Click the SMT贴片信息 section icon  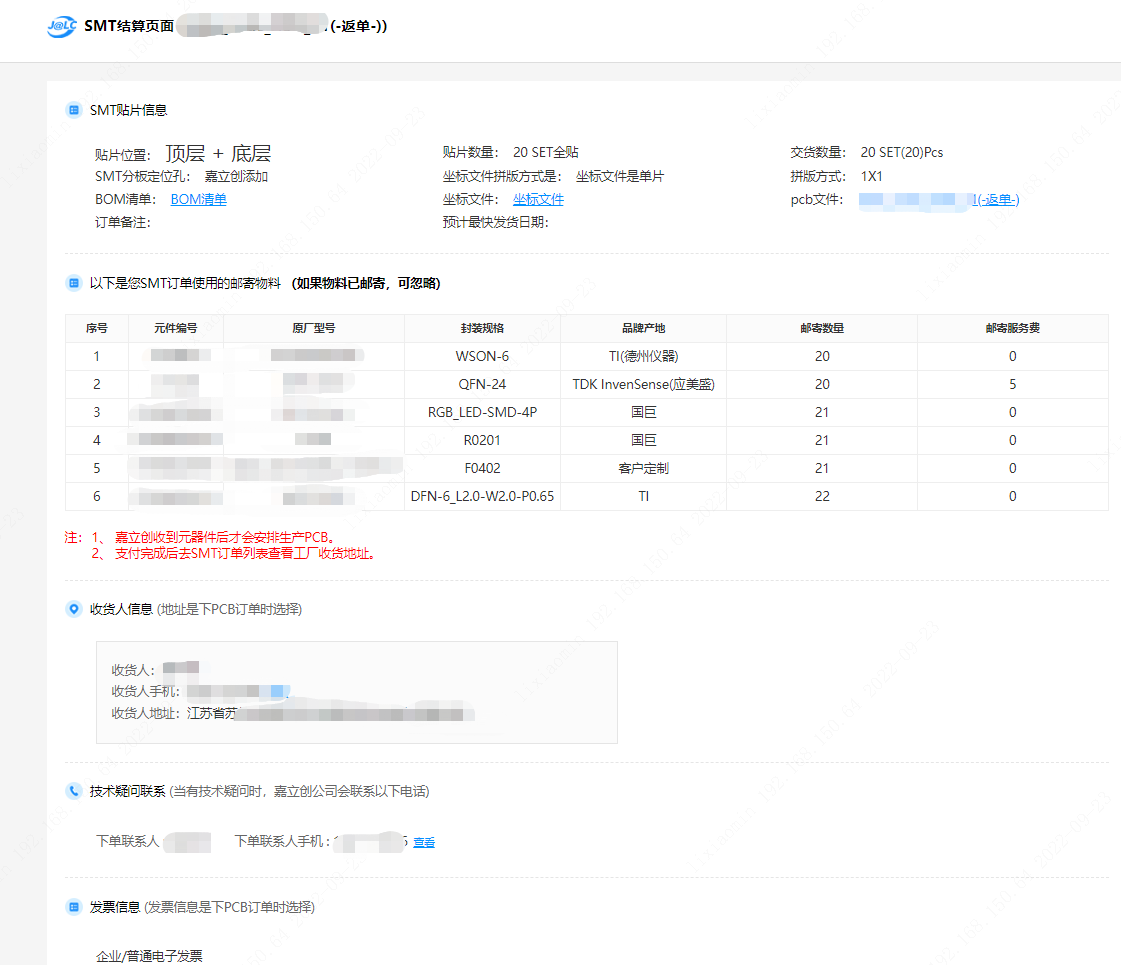[73, 110]
